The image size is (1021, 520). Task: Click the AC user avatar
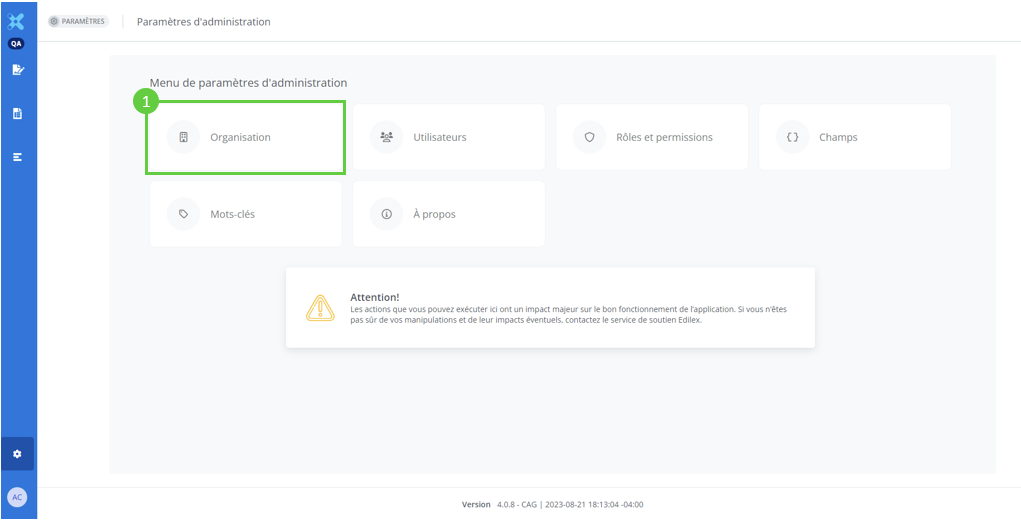17,497
